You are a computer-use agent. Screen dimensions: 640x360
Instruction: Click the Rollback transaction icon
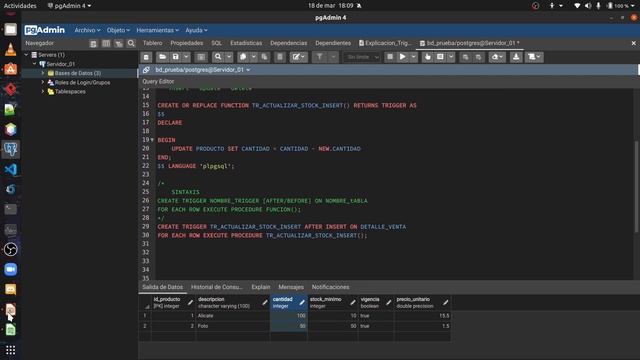click(478, 57)
